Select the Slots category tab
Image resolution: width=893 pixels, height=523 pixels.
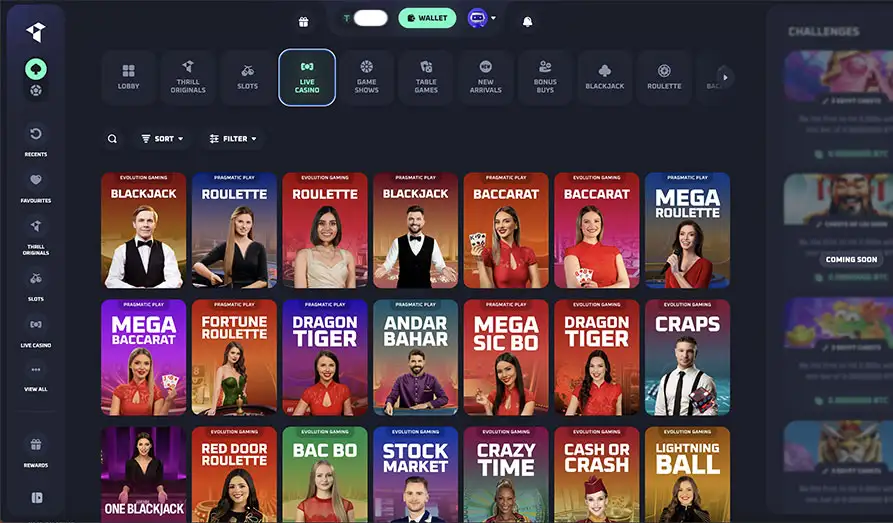(x=247, y=77)
